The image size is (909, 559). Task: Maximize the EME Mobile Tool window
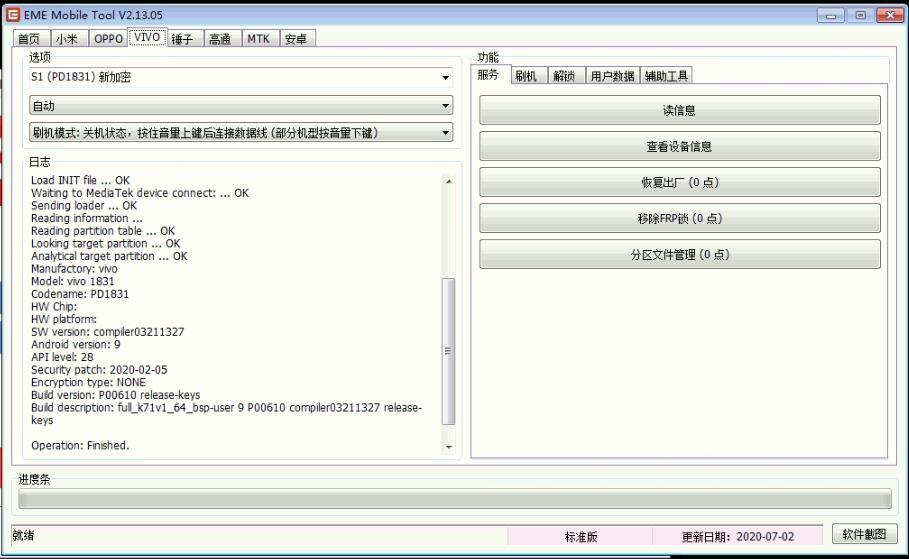point(860,16)
